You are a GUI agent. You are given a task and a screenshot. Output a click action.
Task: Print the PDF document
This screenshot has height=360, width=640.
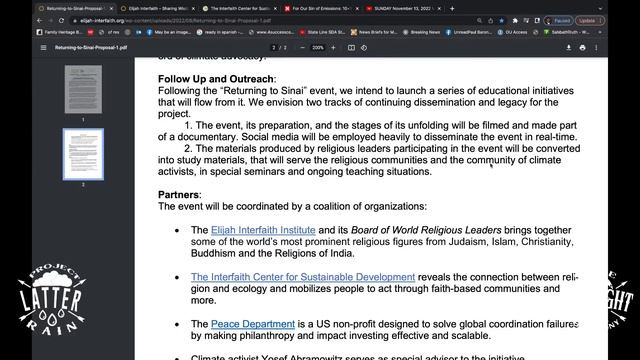tap(582, 48)
